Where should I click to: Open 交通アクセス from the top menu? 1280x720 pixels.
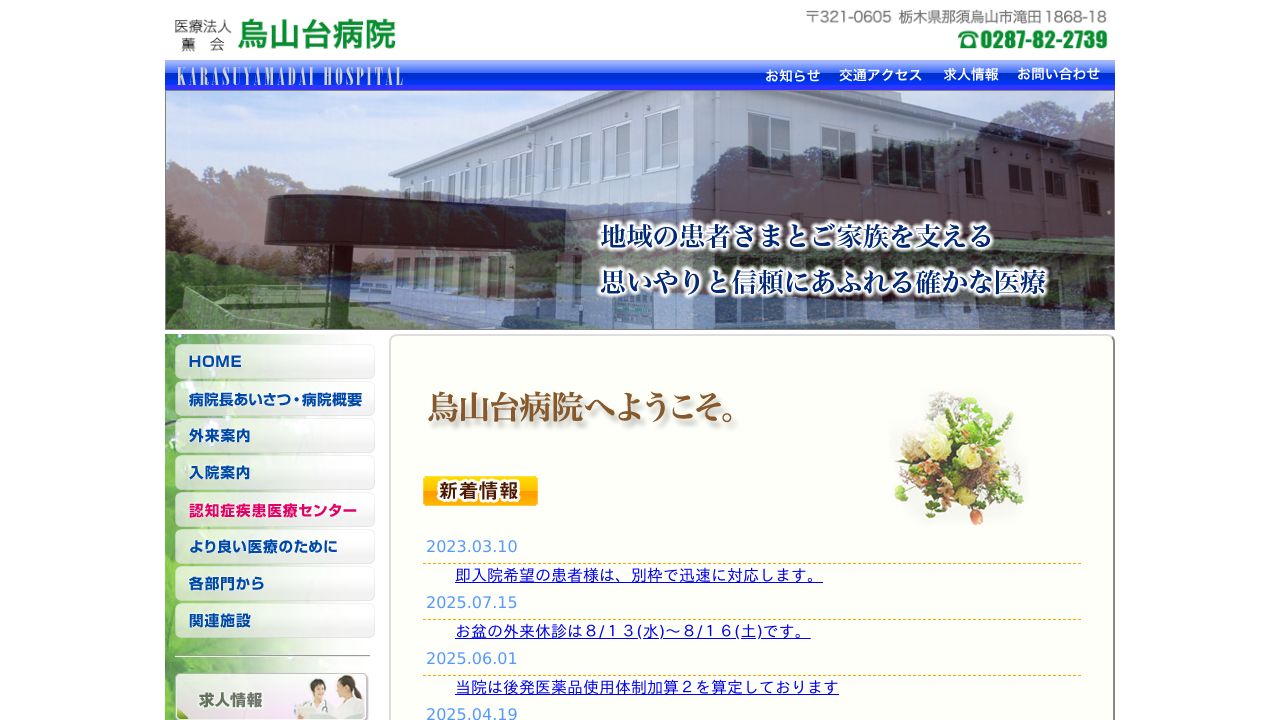[x=880, y=74]
